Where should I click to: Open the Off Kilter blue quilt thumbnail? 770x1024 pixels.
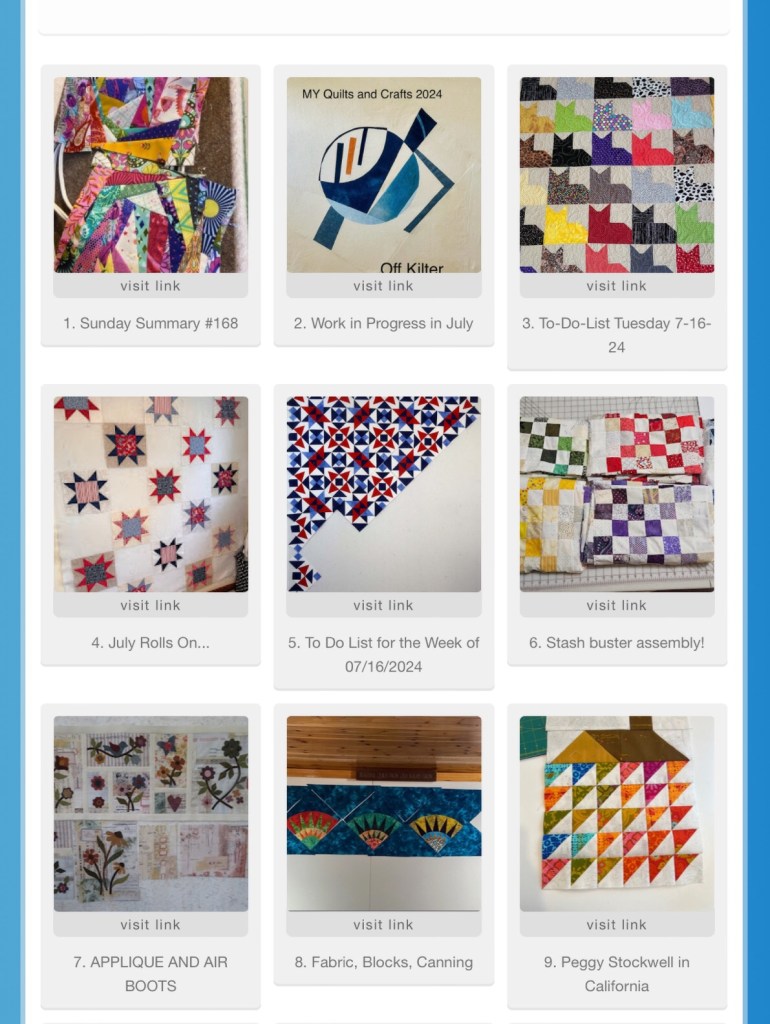(x=383, y=174)
